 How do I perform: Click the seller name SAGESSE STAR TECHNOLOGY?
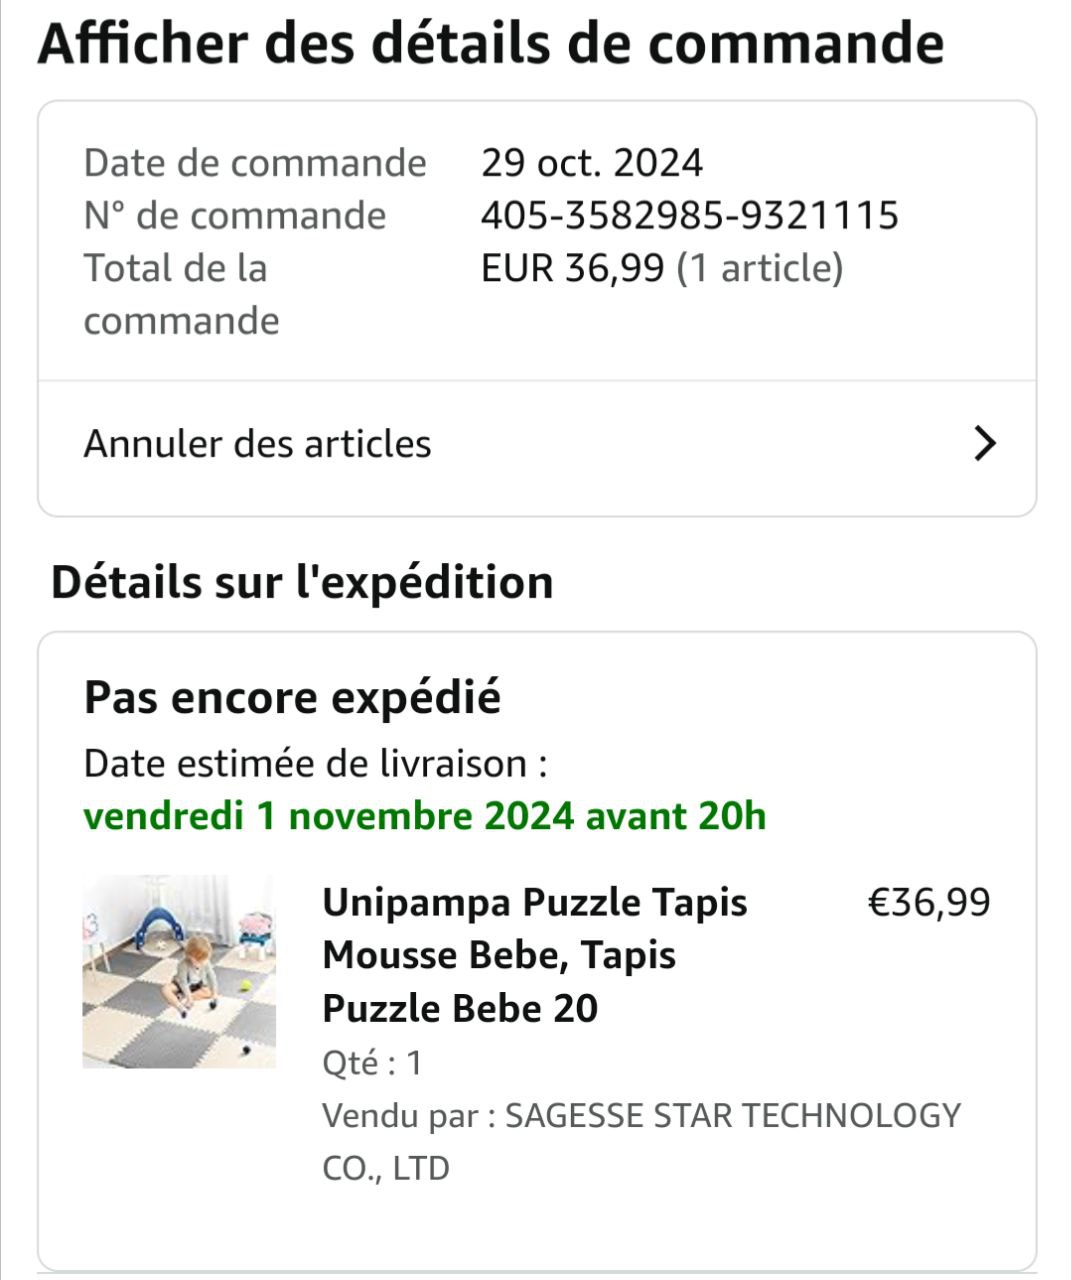click(x=732, y=1115)
